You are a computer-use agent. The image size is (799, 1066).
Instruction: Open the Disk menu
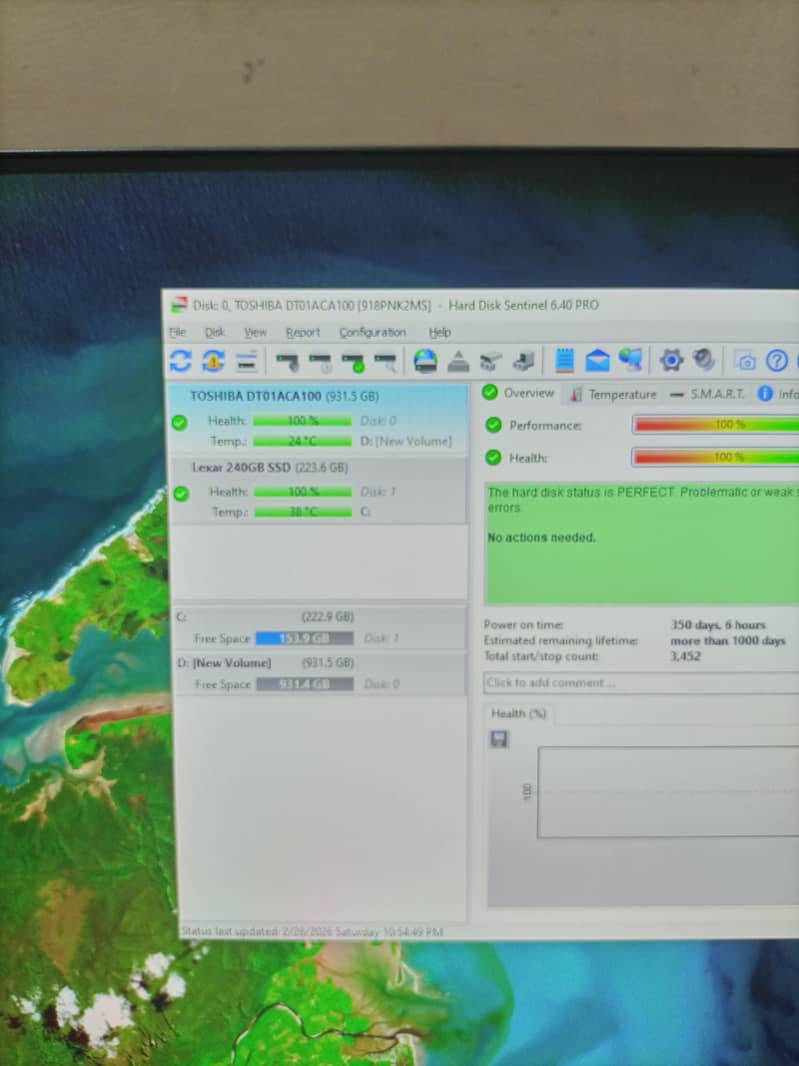[x=215, y=332]
